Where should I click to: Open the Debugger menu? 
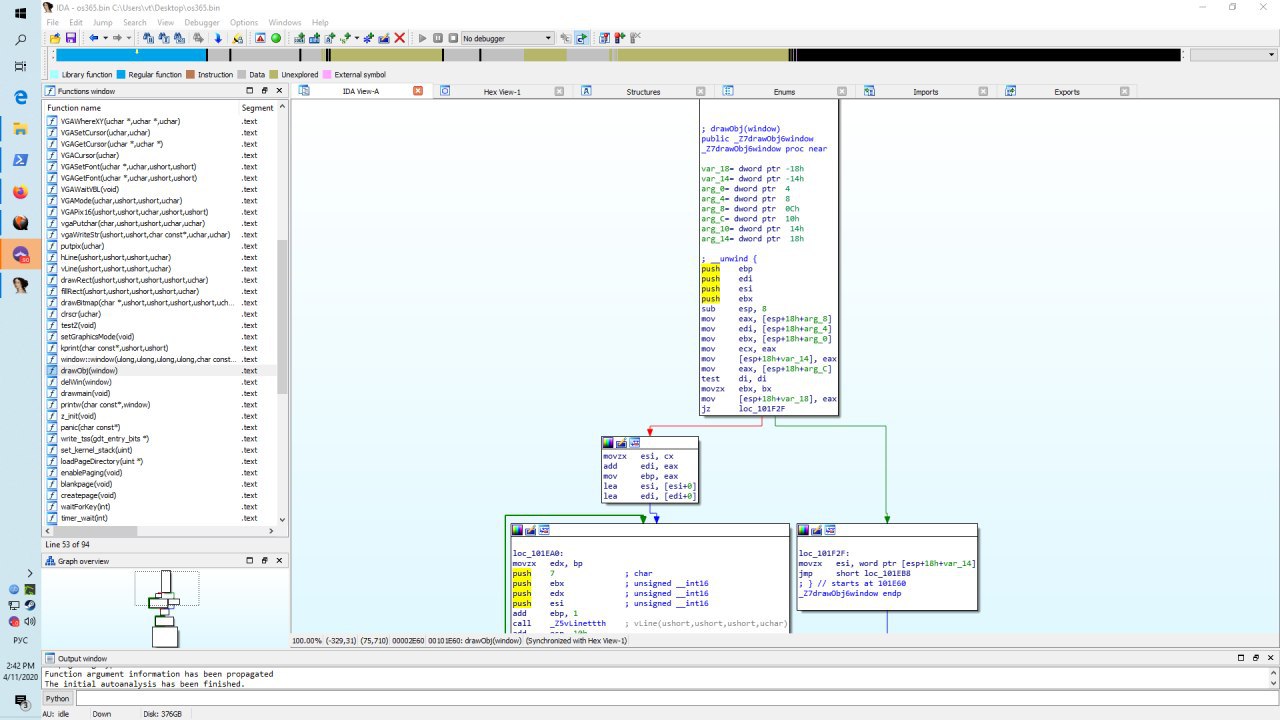pos(201,22)
